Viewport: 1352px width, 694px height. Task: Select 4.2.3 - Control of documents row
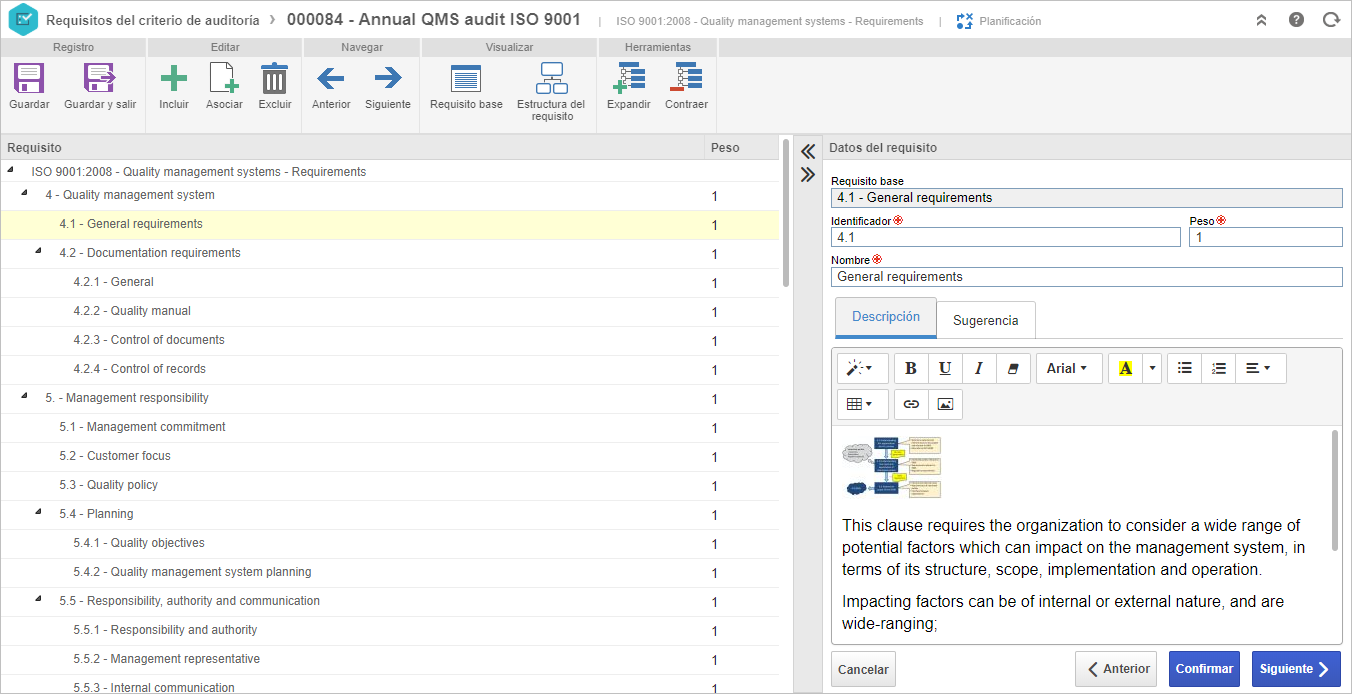point(390,341)
